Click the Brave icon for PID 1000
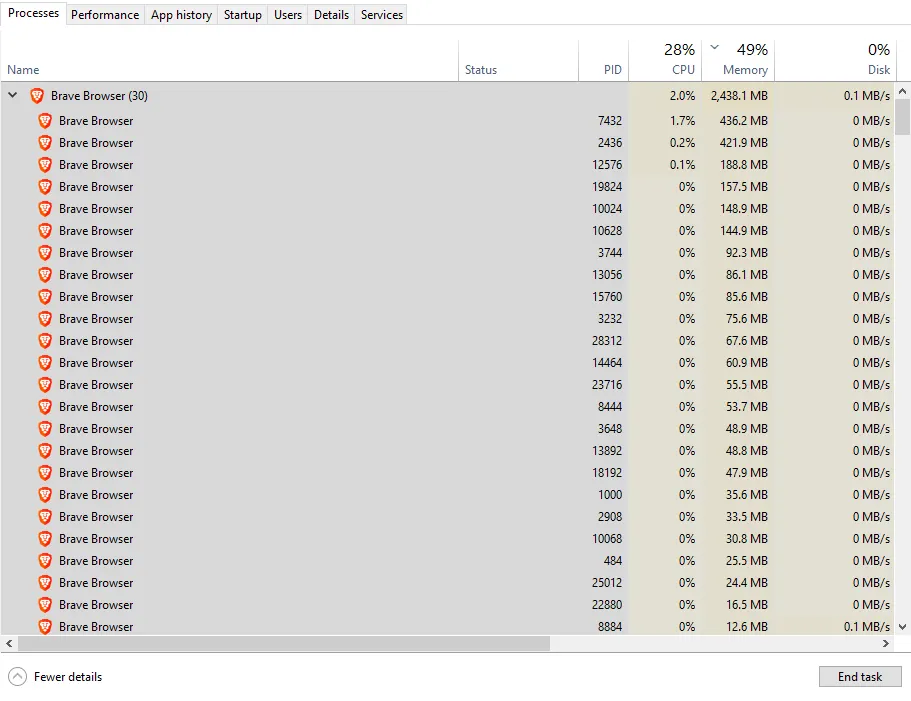The height and width of the screenshot is (701, 911). pyautogui.click(x=45, y=495)
